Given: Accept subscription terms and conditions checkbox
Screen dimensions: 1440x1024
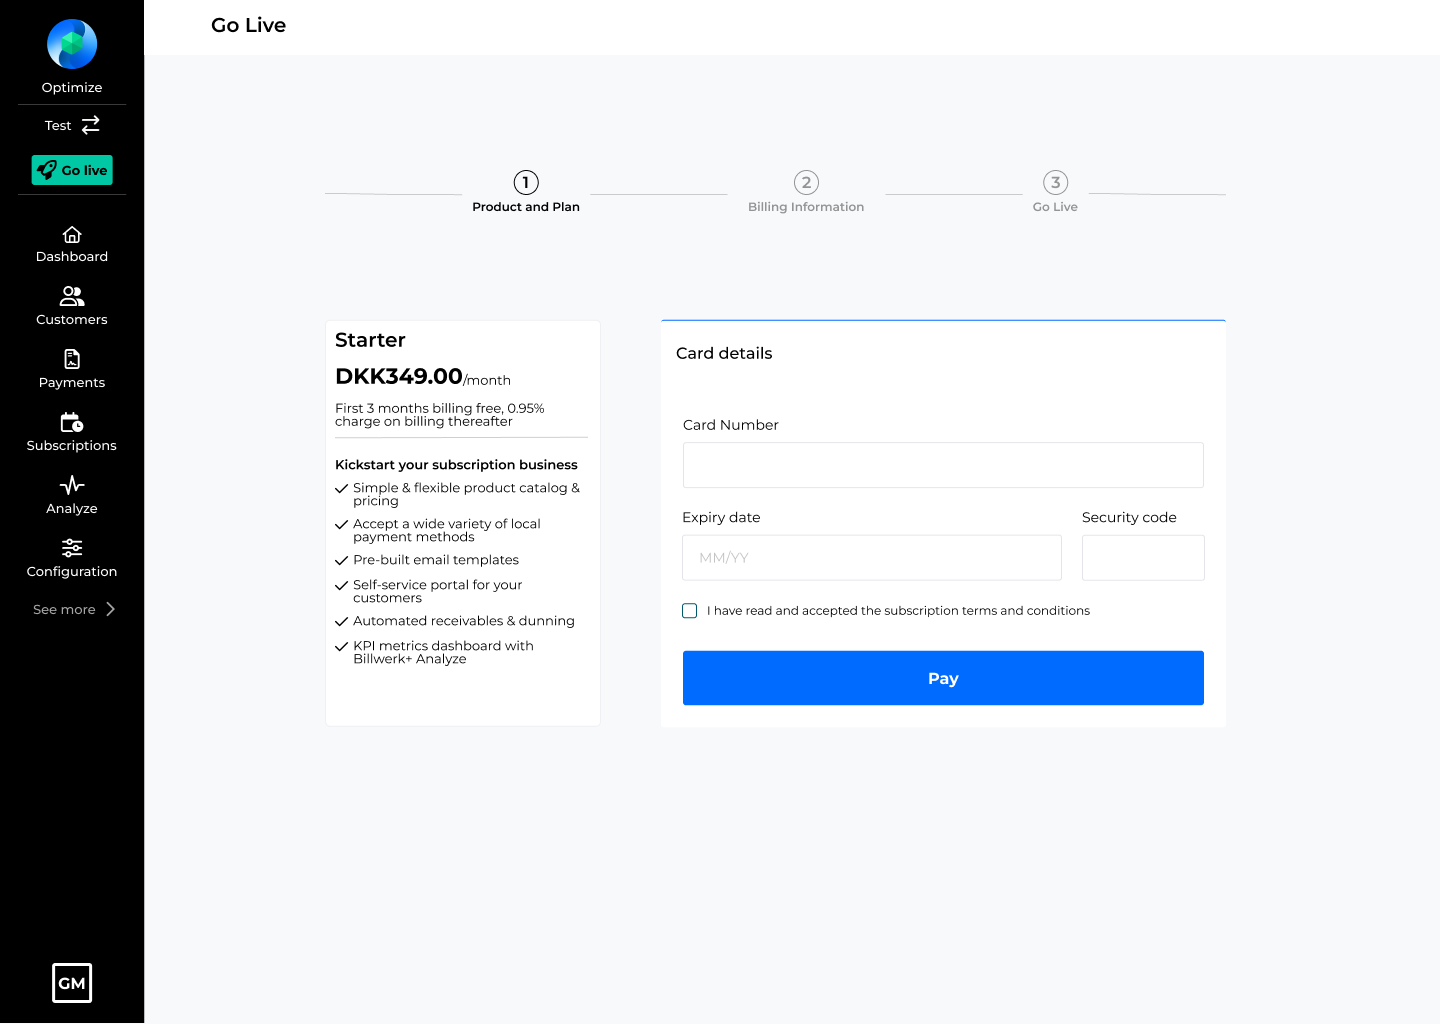Looking at the screenshot, I should pyautogui.click(x=690, y=611).
